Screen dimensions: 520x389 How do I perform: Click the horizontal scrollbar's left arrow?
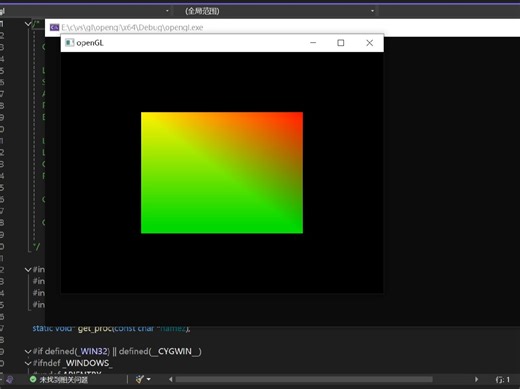[x=171, y=379]
